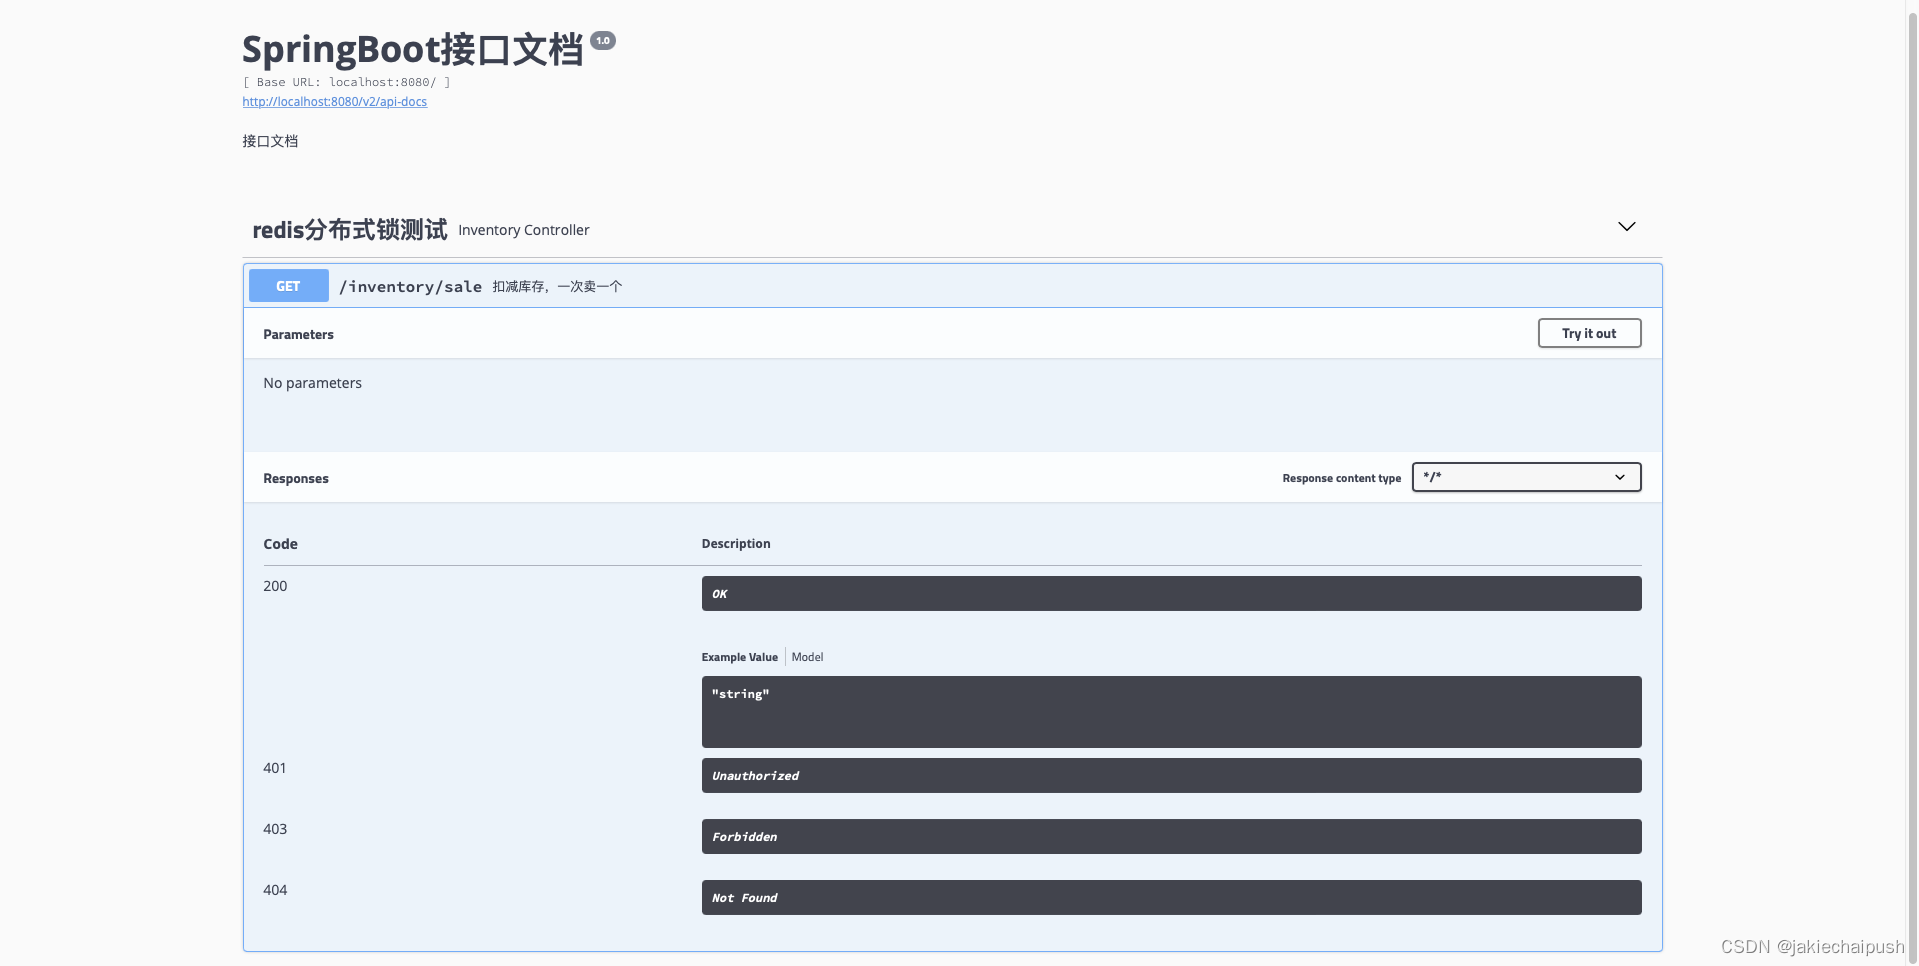The height and width of the screenshot is (966, 1919).
Task: Click the OK description box
Action: (1171, 593)
